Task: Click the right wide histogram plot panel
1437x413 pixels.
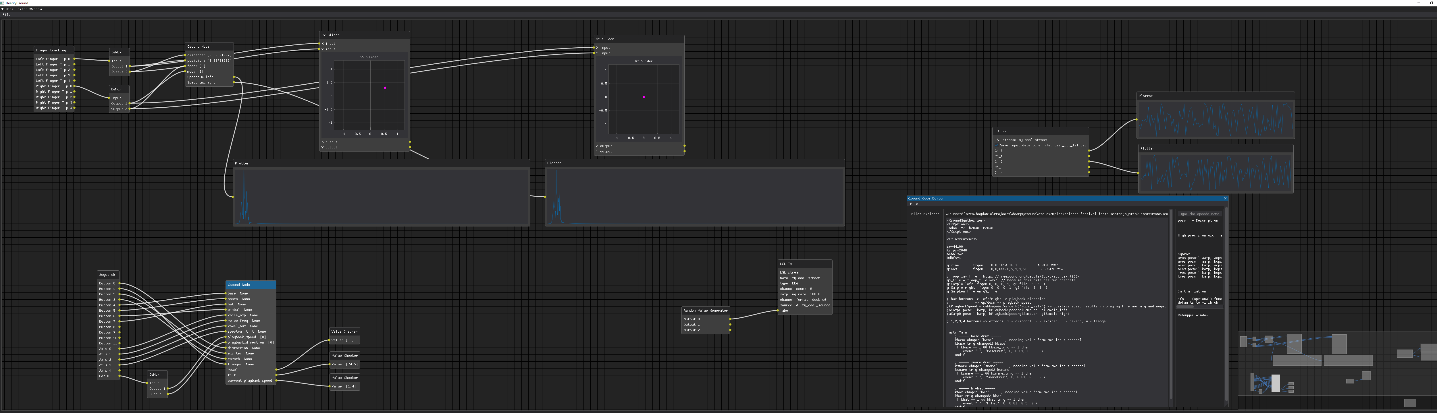Action: click(695, 197)
